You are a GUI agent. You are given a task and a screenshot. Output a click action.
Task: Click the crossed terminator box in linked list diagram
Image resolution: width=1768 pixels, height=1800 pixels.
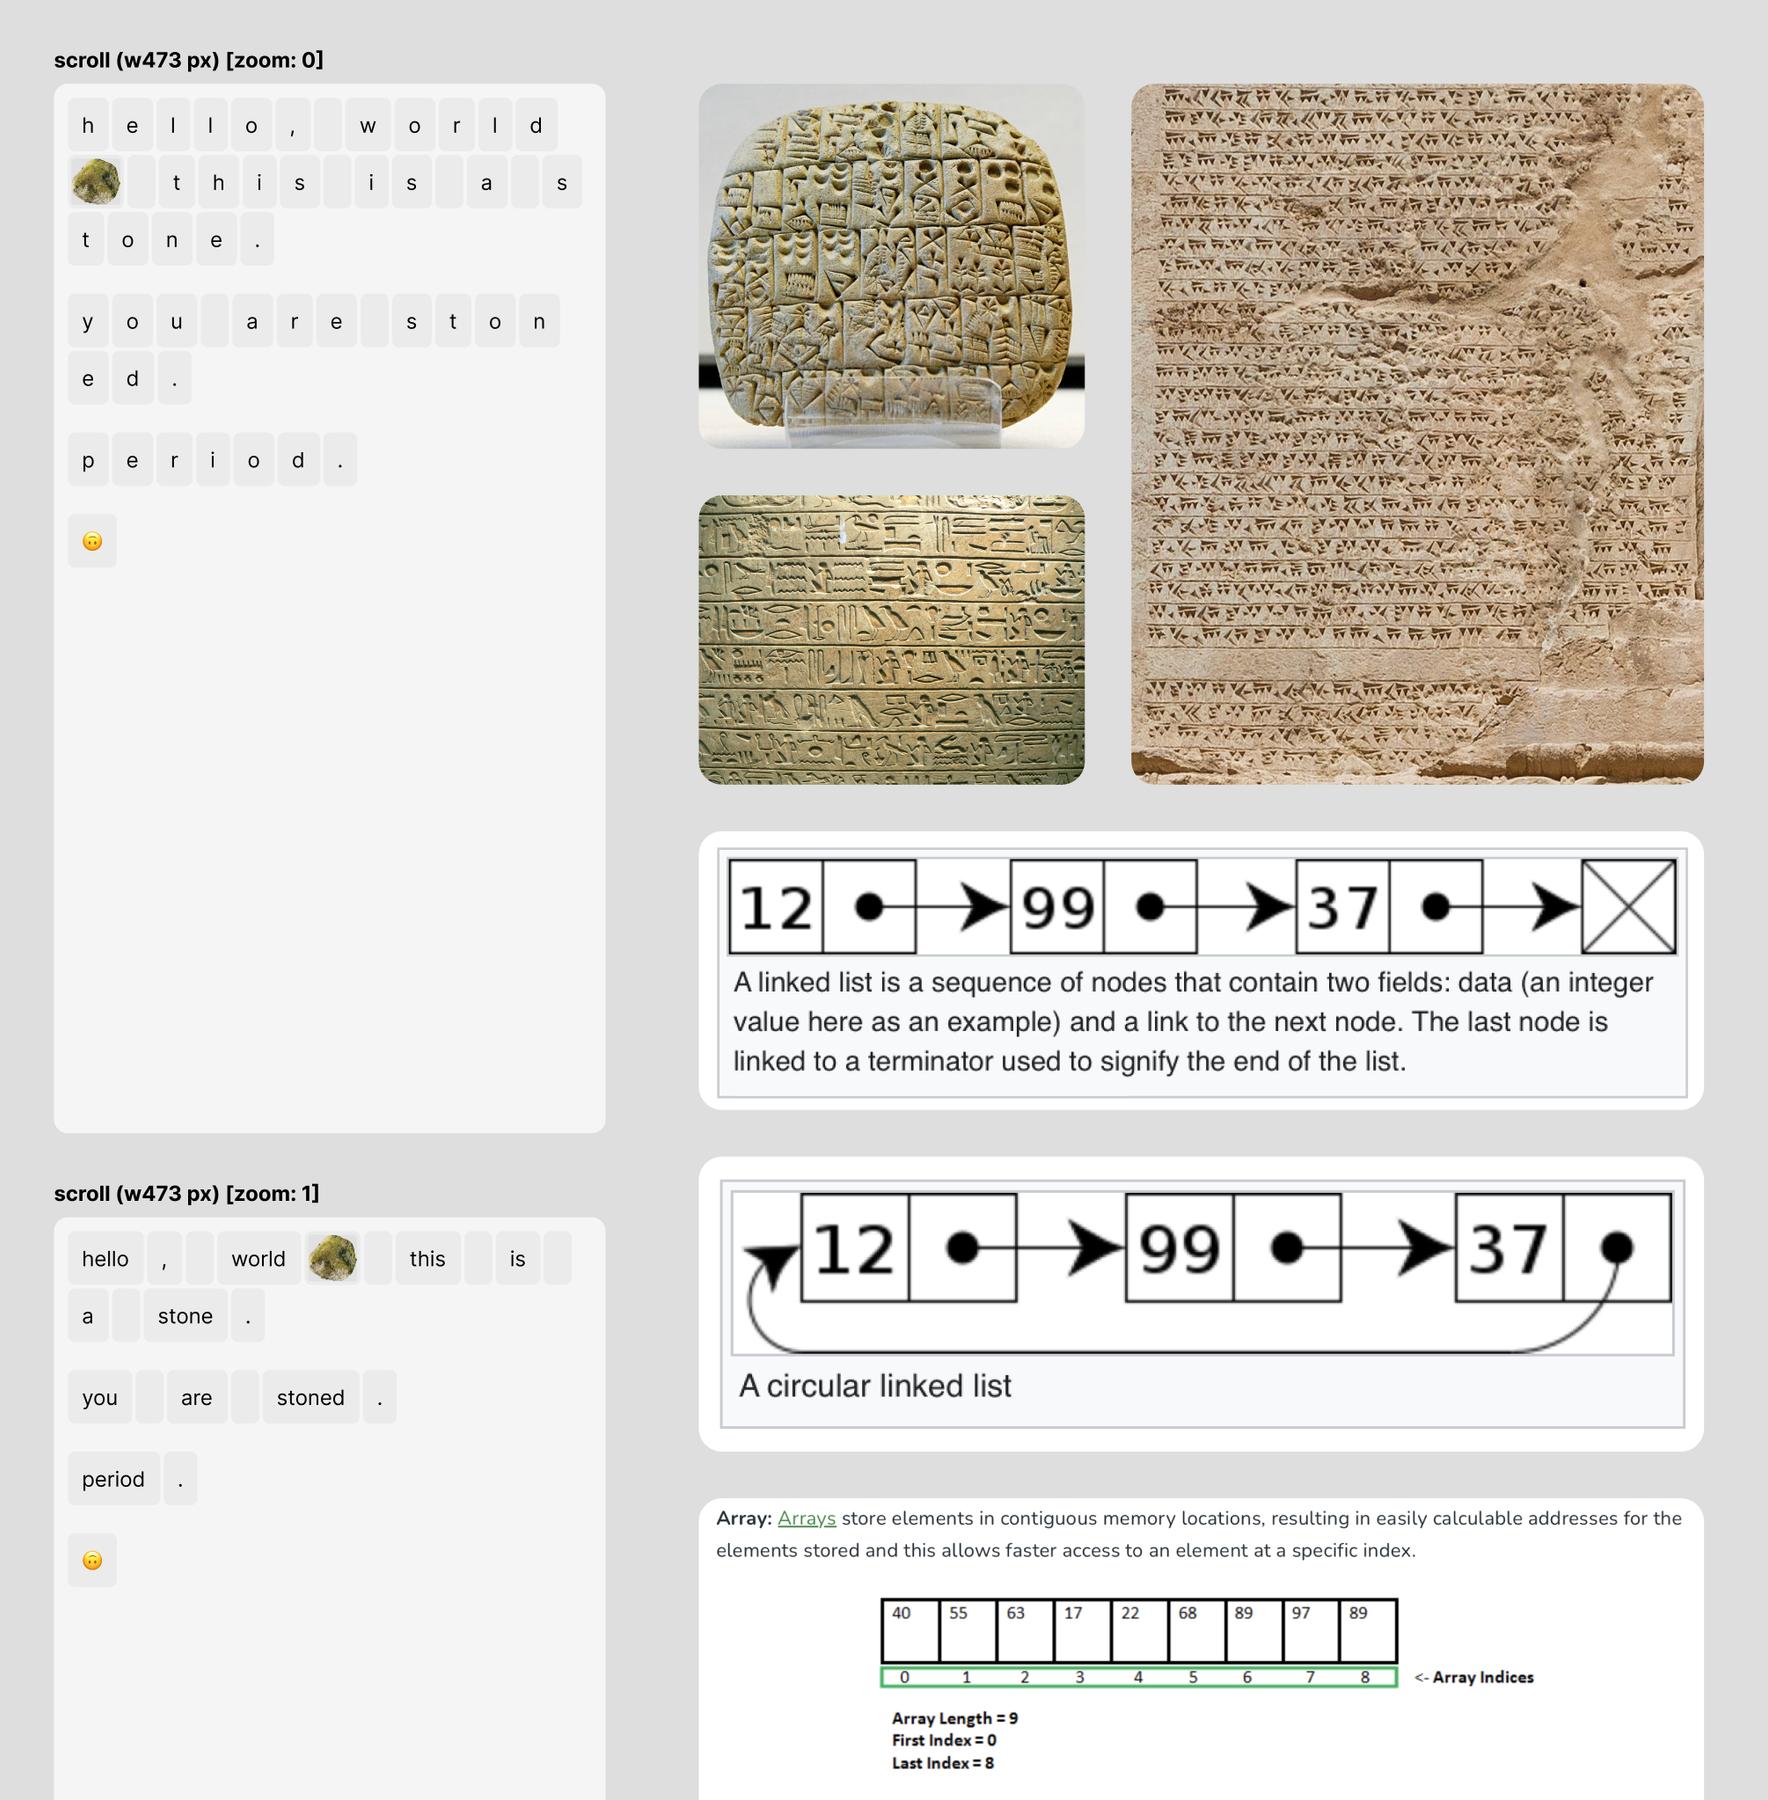[1628, 907]
